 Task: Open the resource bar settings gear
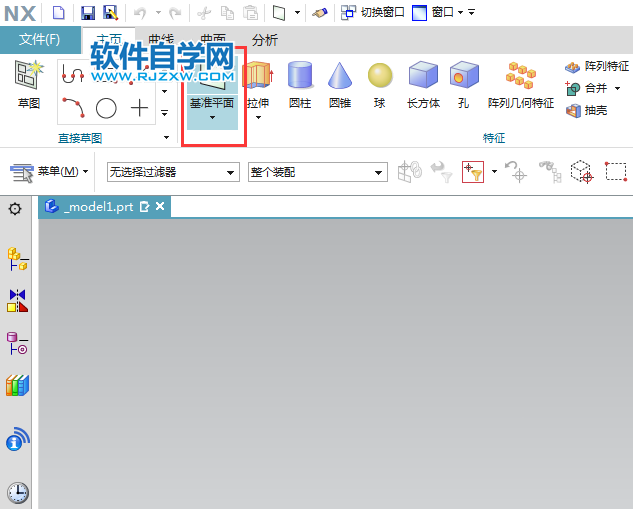pyautogui.click(x=15, y=209)
